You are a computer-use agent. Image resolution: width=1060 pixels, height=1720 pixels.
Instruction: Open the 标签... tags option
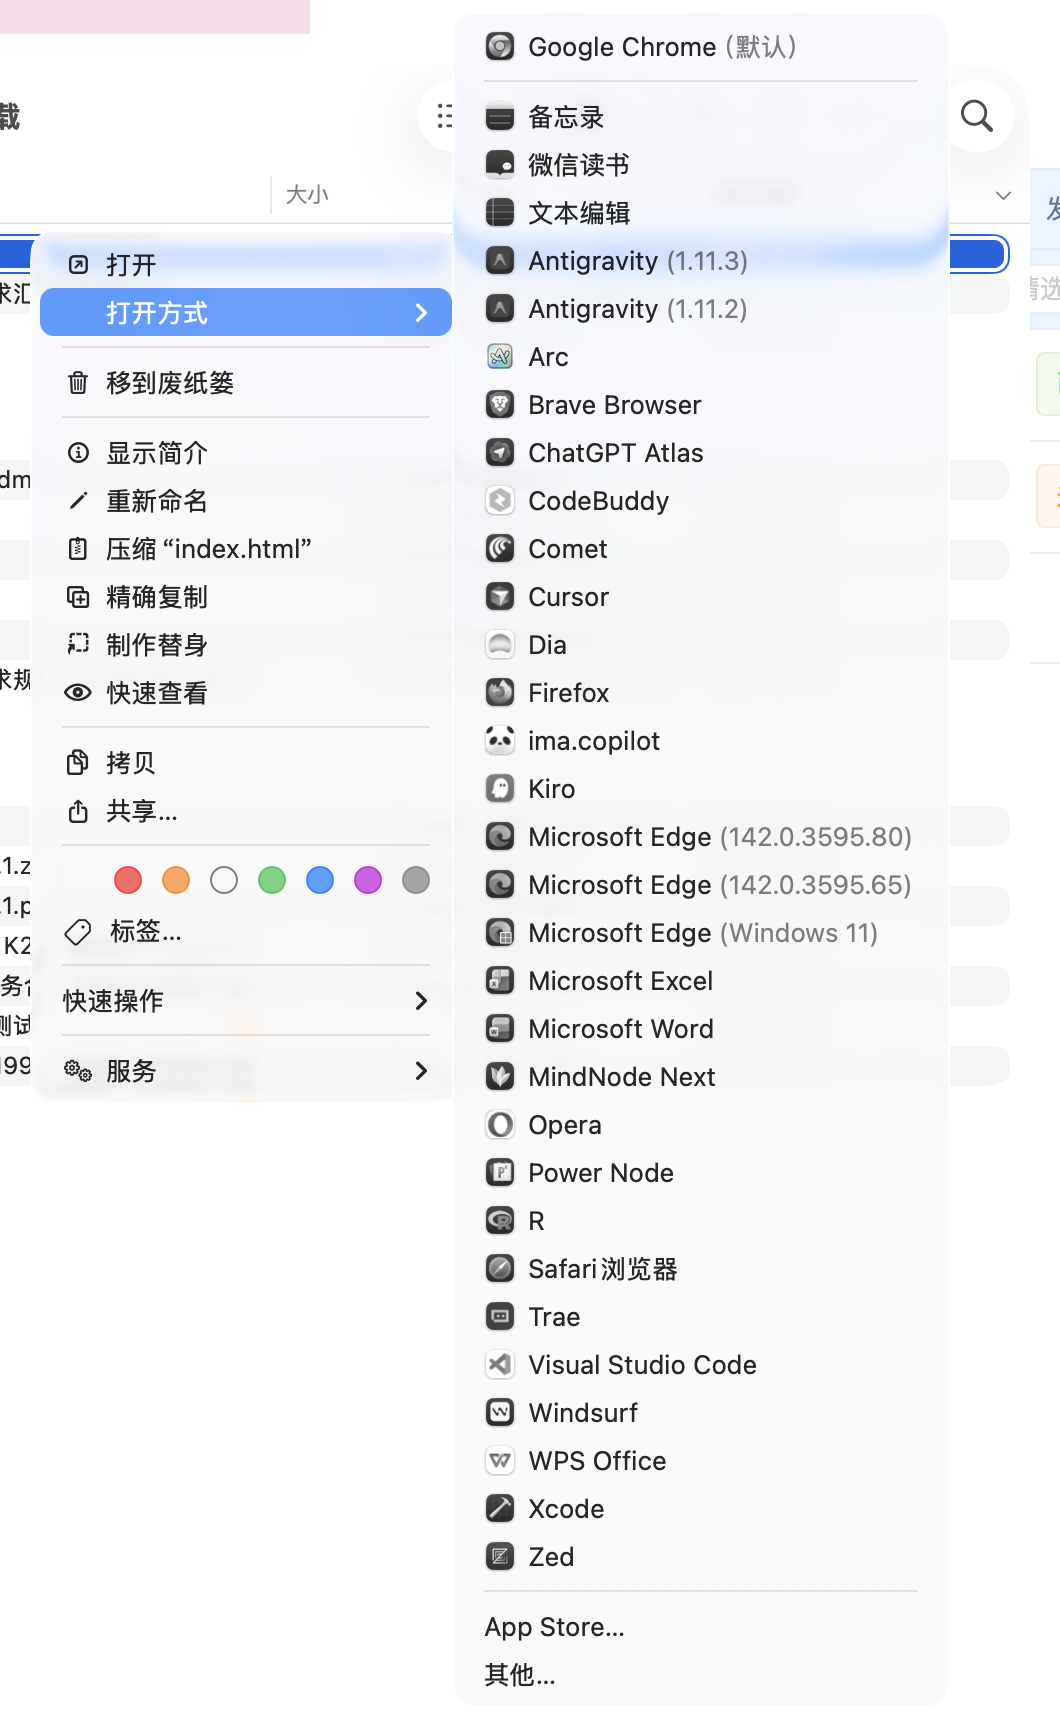coord(246,931)
